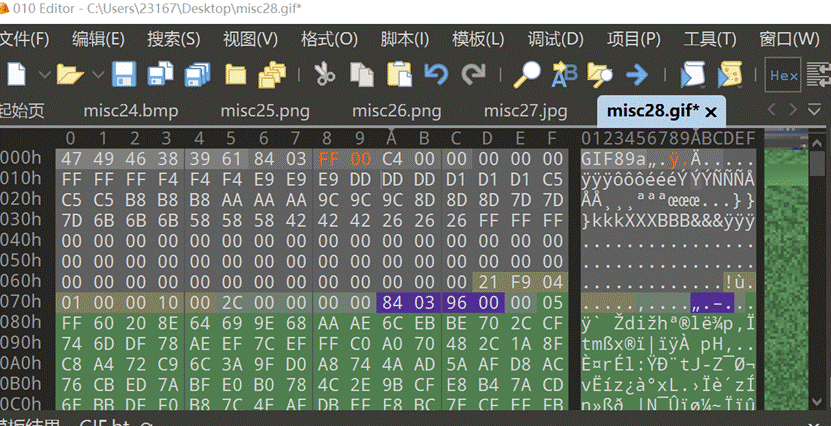Click byte 2C in row 070h

[232, 303]
